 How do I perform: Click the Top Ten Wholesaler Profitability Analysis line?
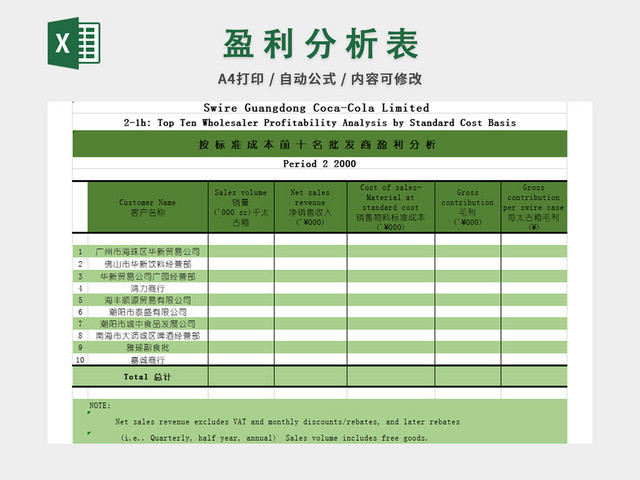click(x=320, y=122)
